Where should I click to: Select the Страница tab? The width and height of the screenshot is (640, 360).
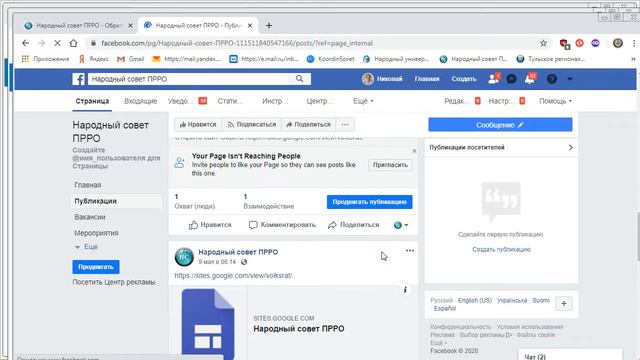pyautogui.click(x=92, y=101)
